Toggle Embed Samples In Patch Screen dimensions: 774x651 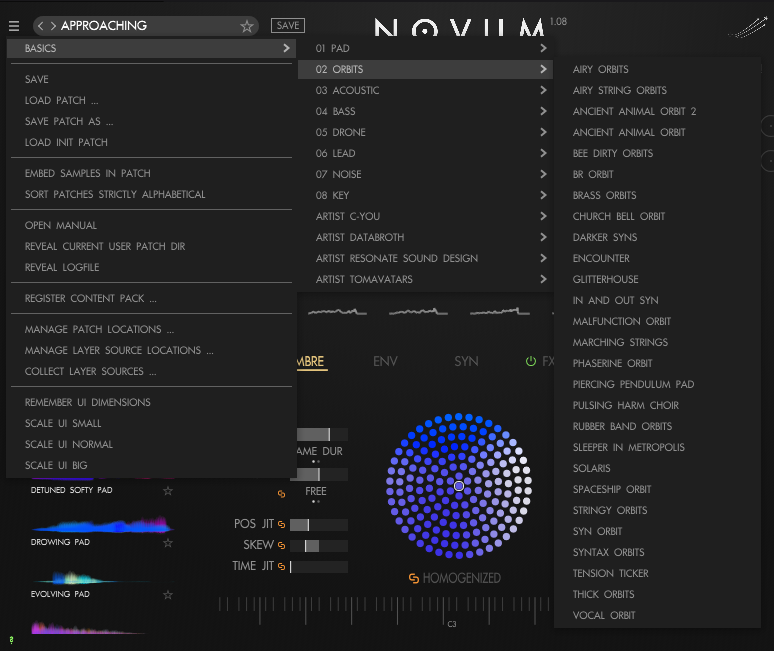click(x=151, y=173)
